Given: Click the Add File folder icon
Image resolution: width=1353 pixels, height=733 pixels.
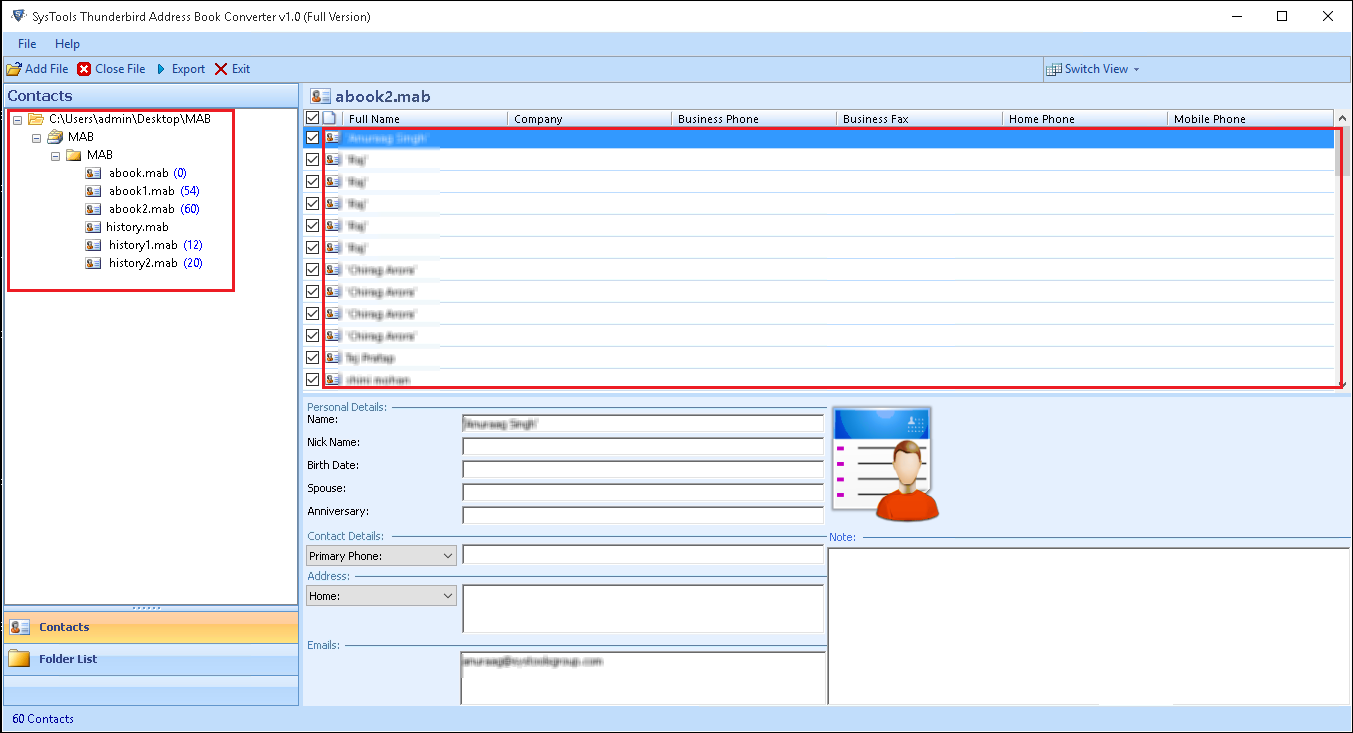Looking at the screenshot, I should pos(14,69).
